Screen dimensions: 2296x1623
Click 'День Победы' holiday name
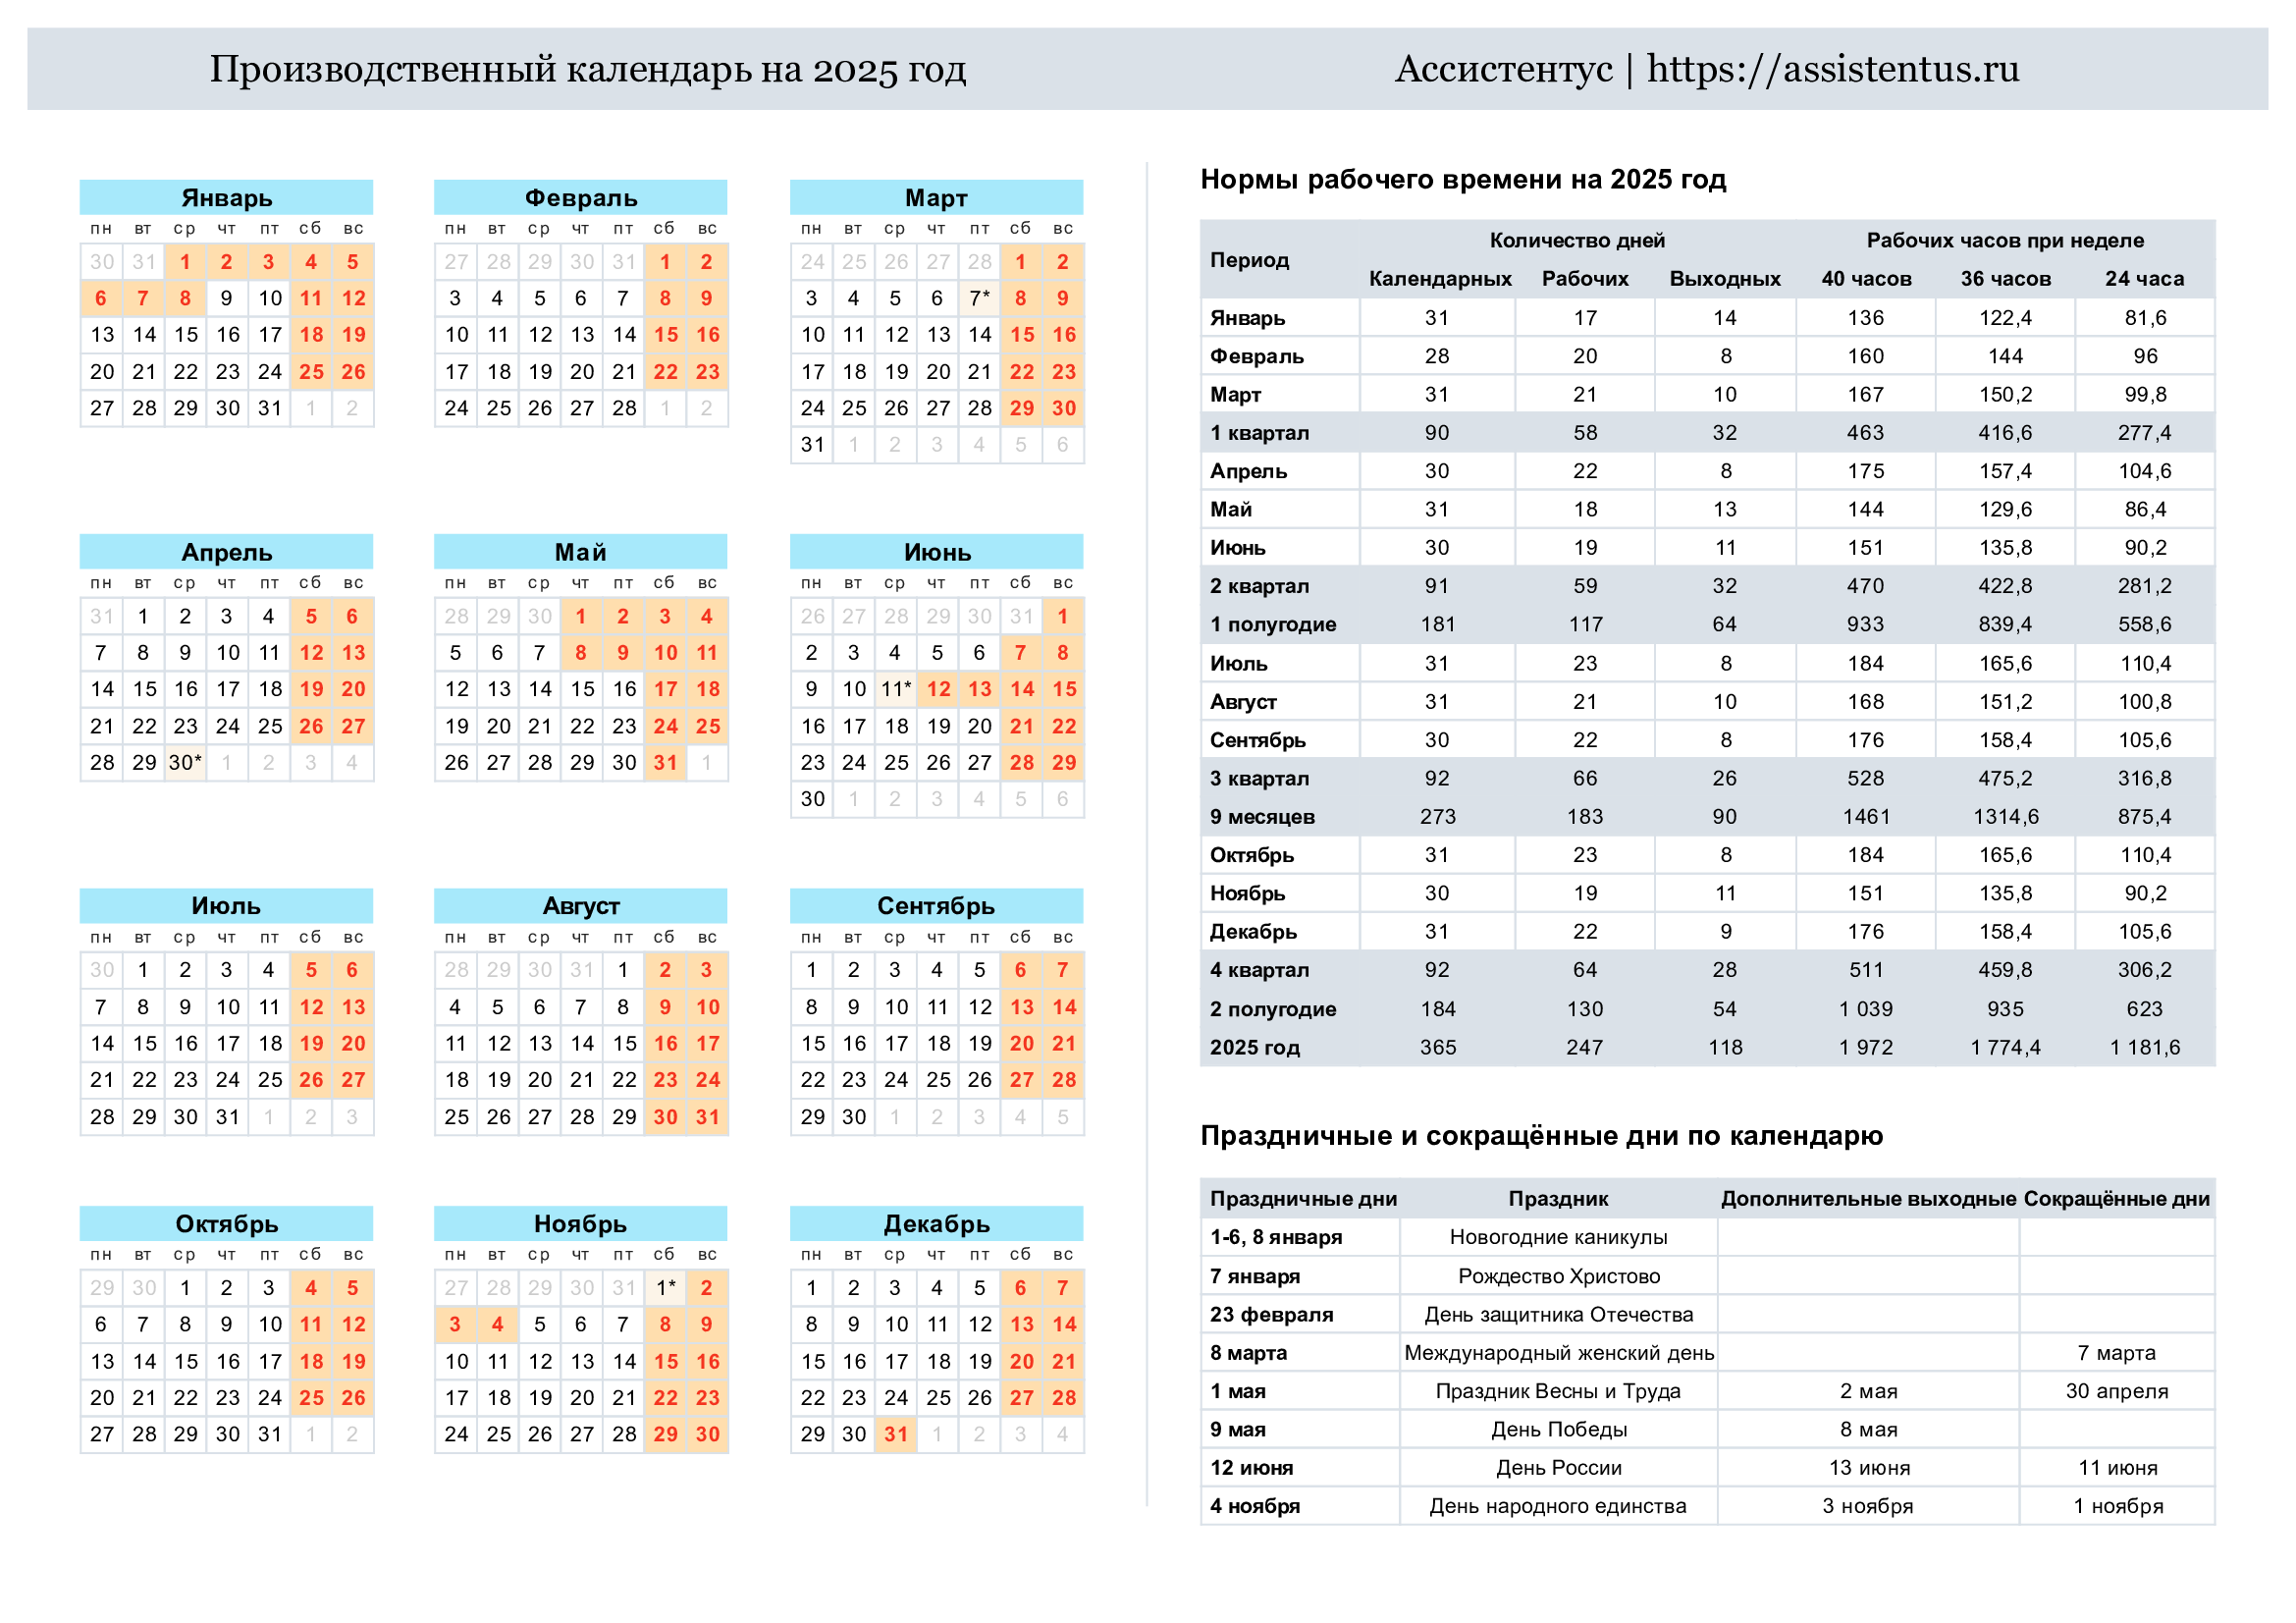pyautogui.click(x=1558, y=1429)
